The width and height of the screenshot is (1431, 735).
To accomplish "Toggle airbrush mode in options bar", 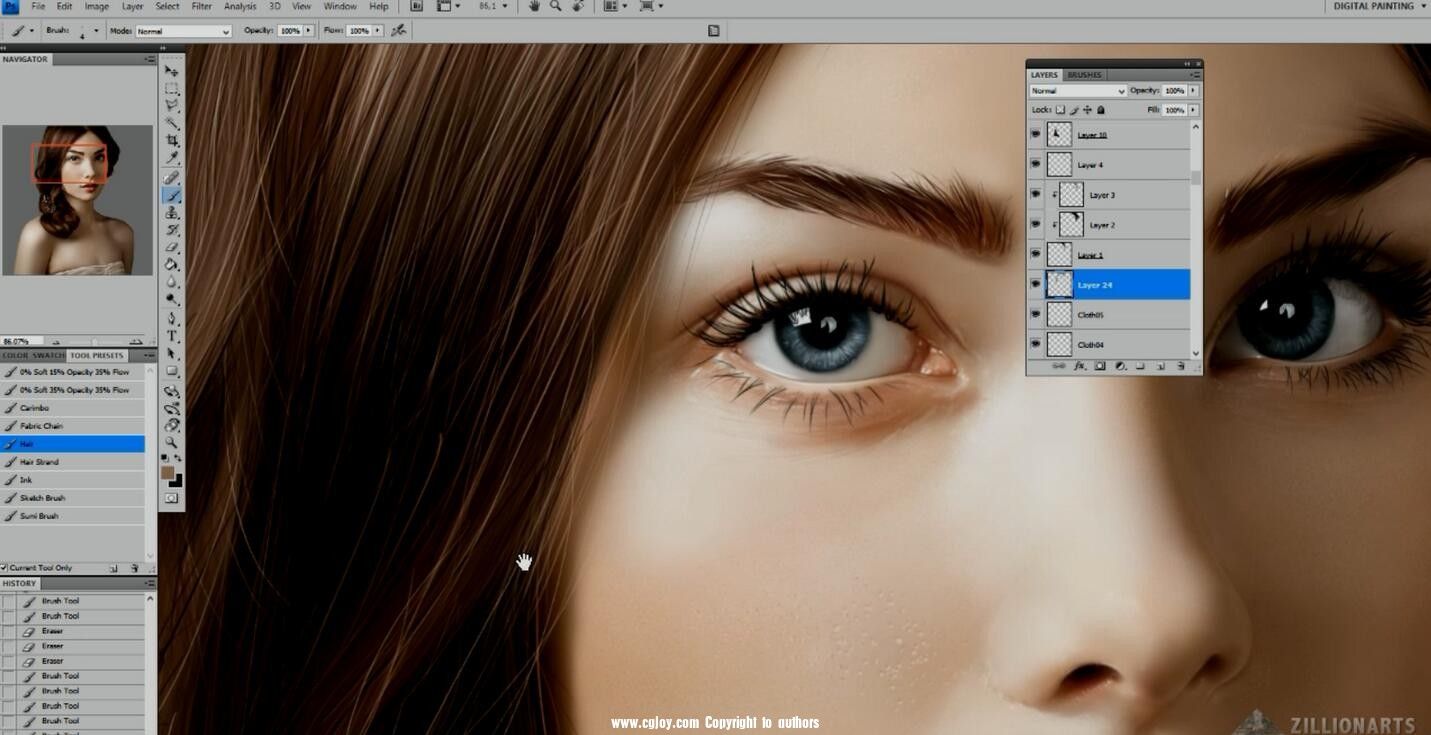I will coord(399,30).
